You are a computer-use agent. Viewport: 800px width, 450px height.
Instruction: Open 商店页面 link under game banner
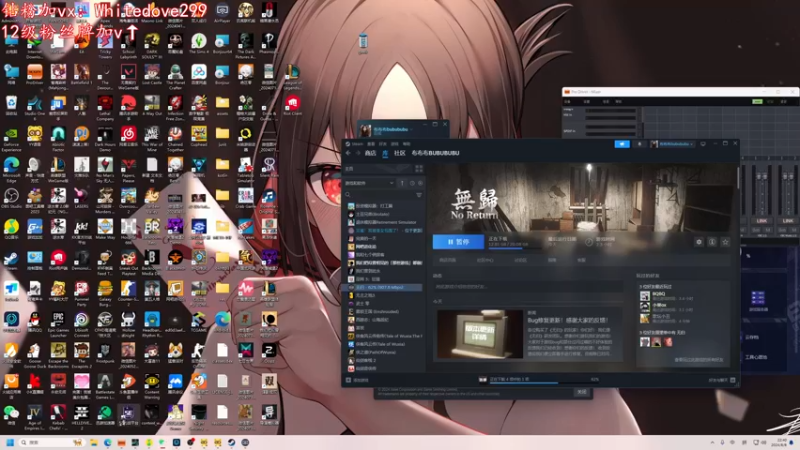(447, 260)
